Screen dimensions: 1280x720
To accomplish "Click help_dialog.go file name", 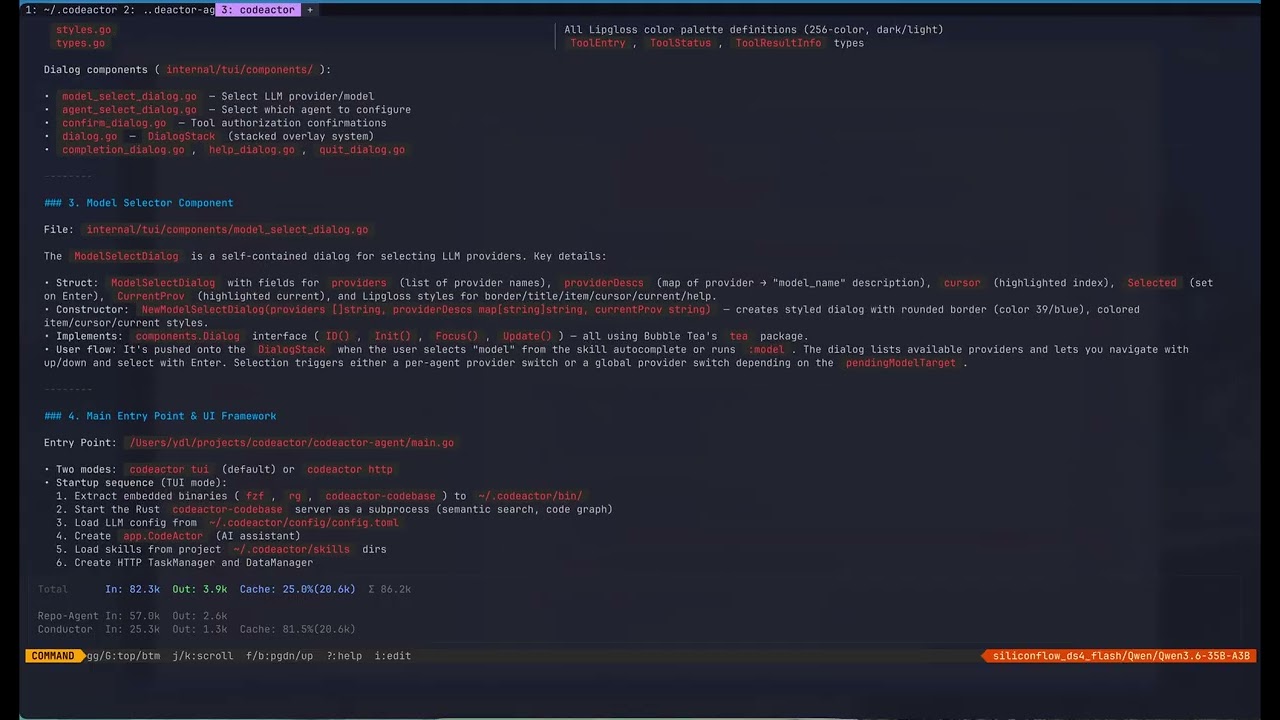I will tap(252, 150).
